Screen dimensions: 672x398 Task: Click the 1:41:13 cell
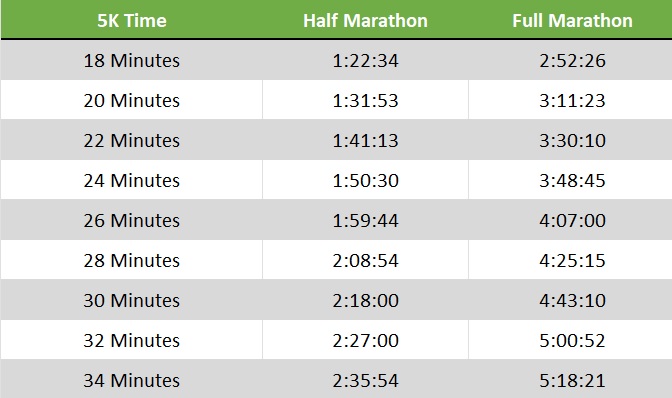[x=365, y=141]
